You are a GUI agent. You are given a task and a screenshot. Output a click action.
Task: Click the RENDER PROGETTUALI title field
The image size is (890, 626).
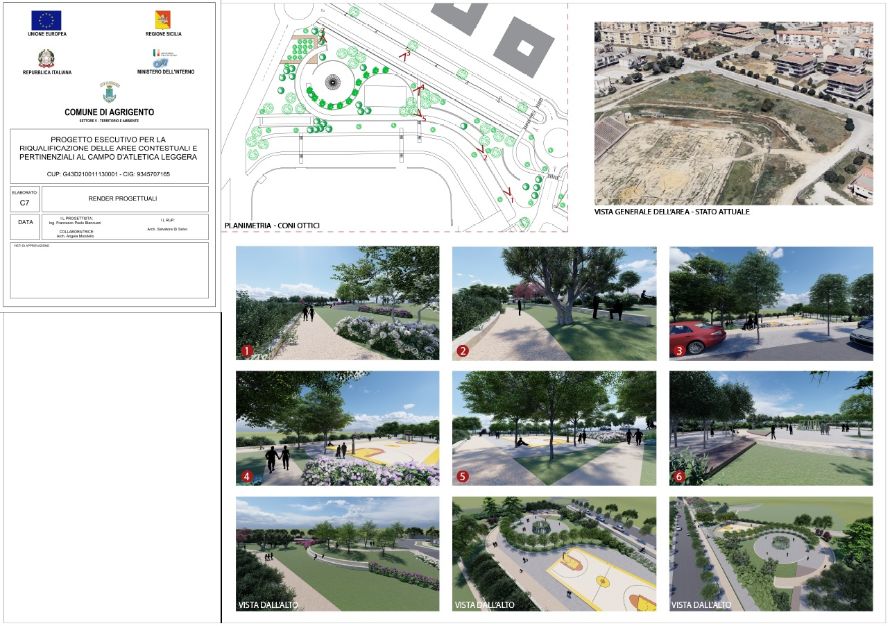coord(124,198)
